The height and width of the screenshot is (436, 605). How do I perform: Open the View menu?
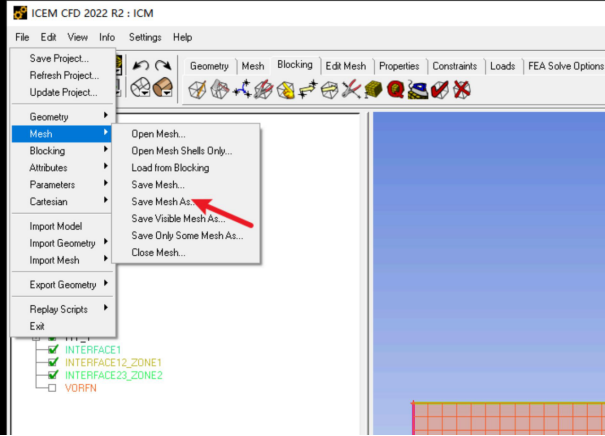tap(78, 37)
